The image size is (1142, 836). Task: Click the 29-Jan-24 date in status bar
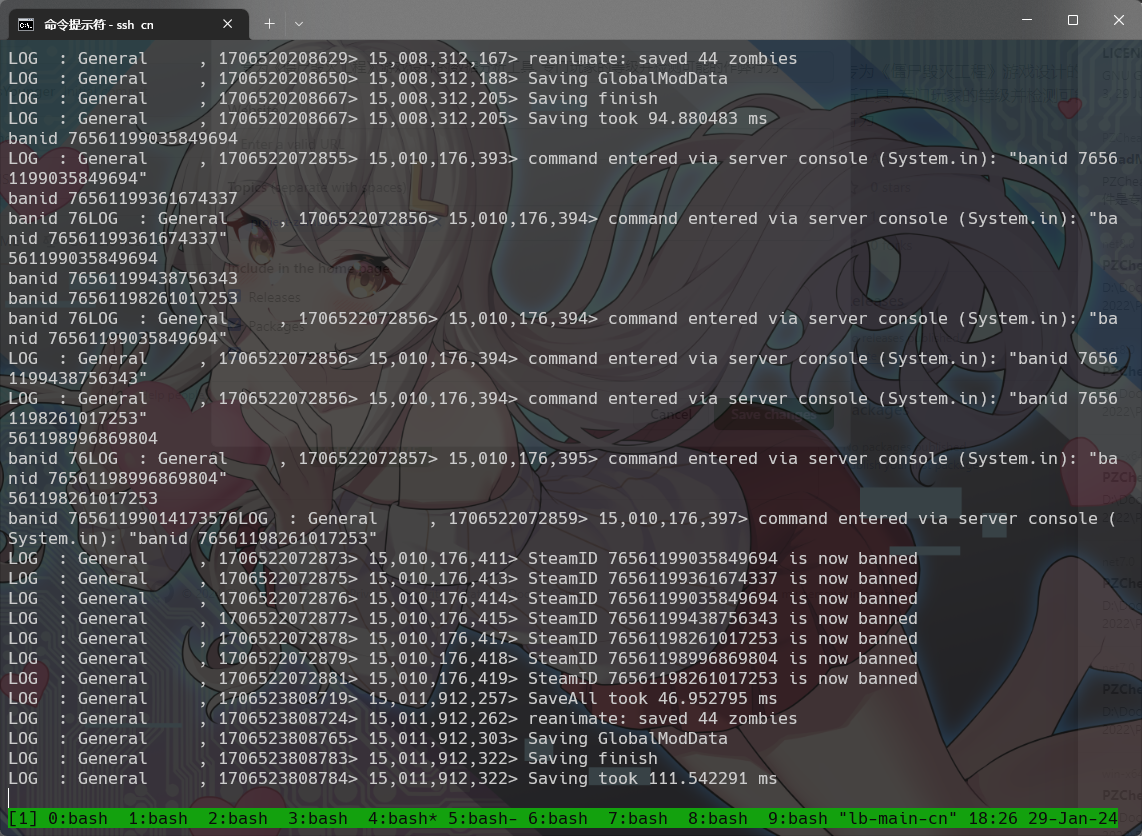(1073, 819)
